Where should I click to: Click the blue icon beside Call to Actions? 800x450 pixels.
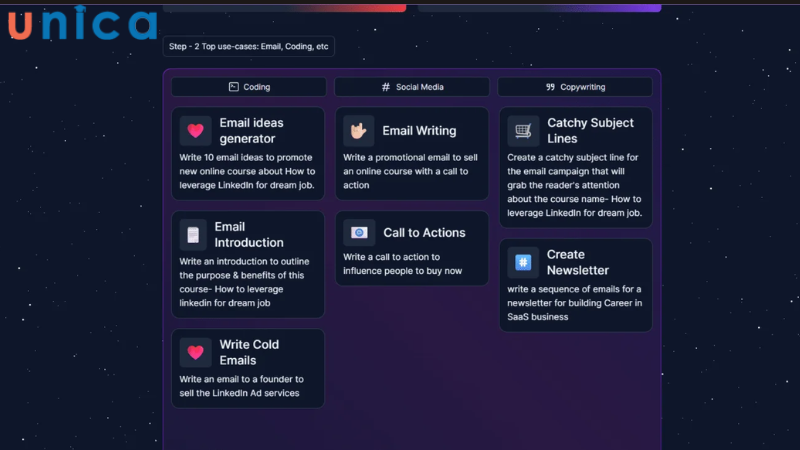359,233
